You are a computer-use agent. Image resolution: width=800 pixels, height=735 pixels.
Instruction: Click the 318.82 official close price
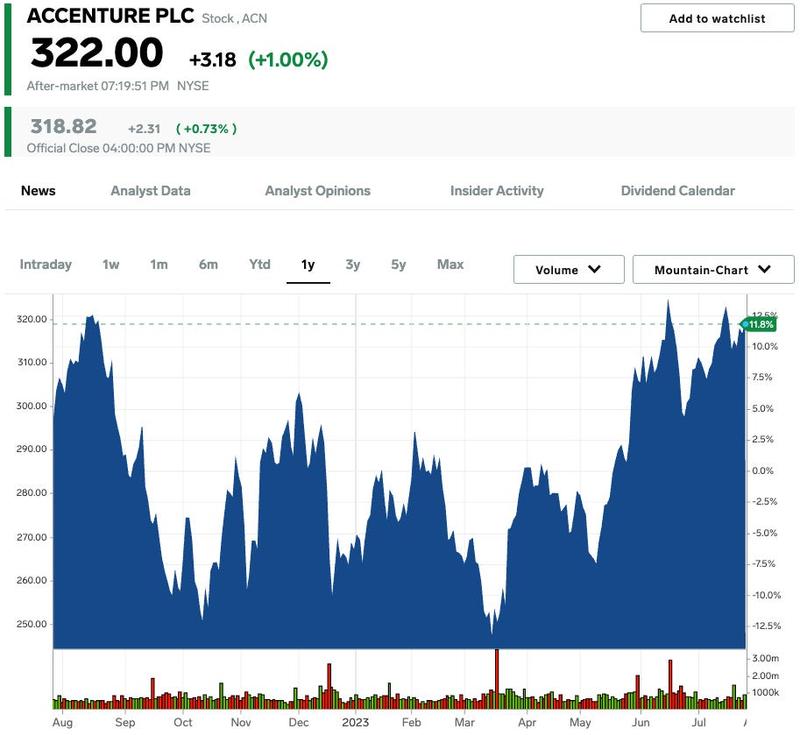63,126
